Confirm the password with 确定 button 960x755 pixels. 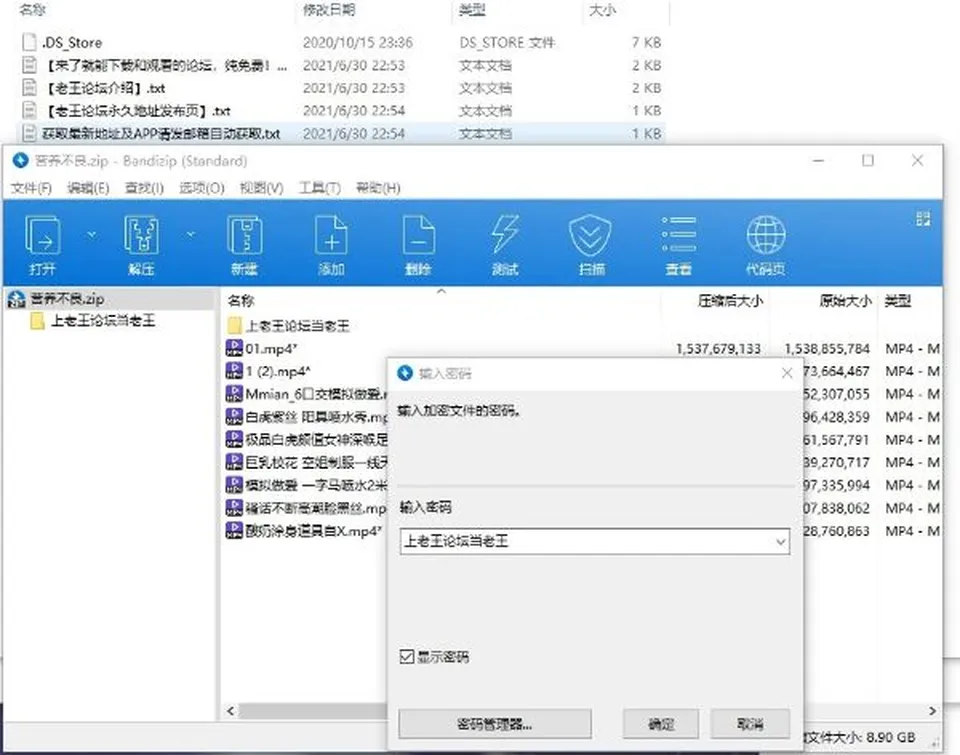(x=661, y=724)
